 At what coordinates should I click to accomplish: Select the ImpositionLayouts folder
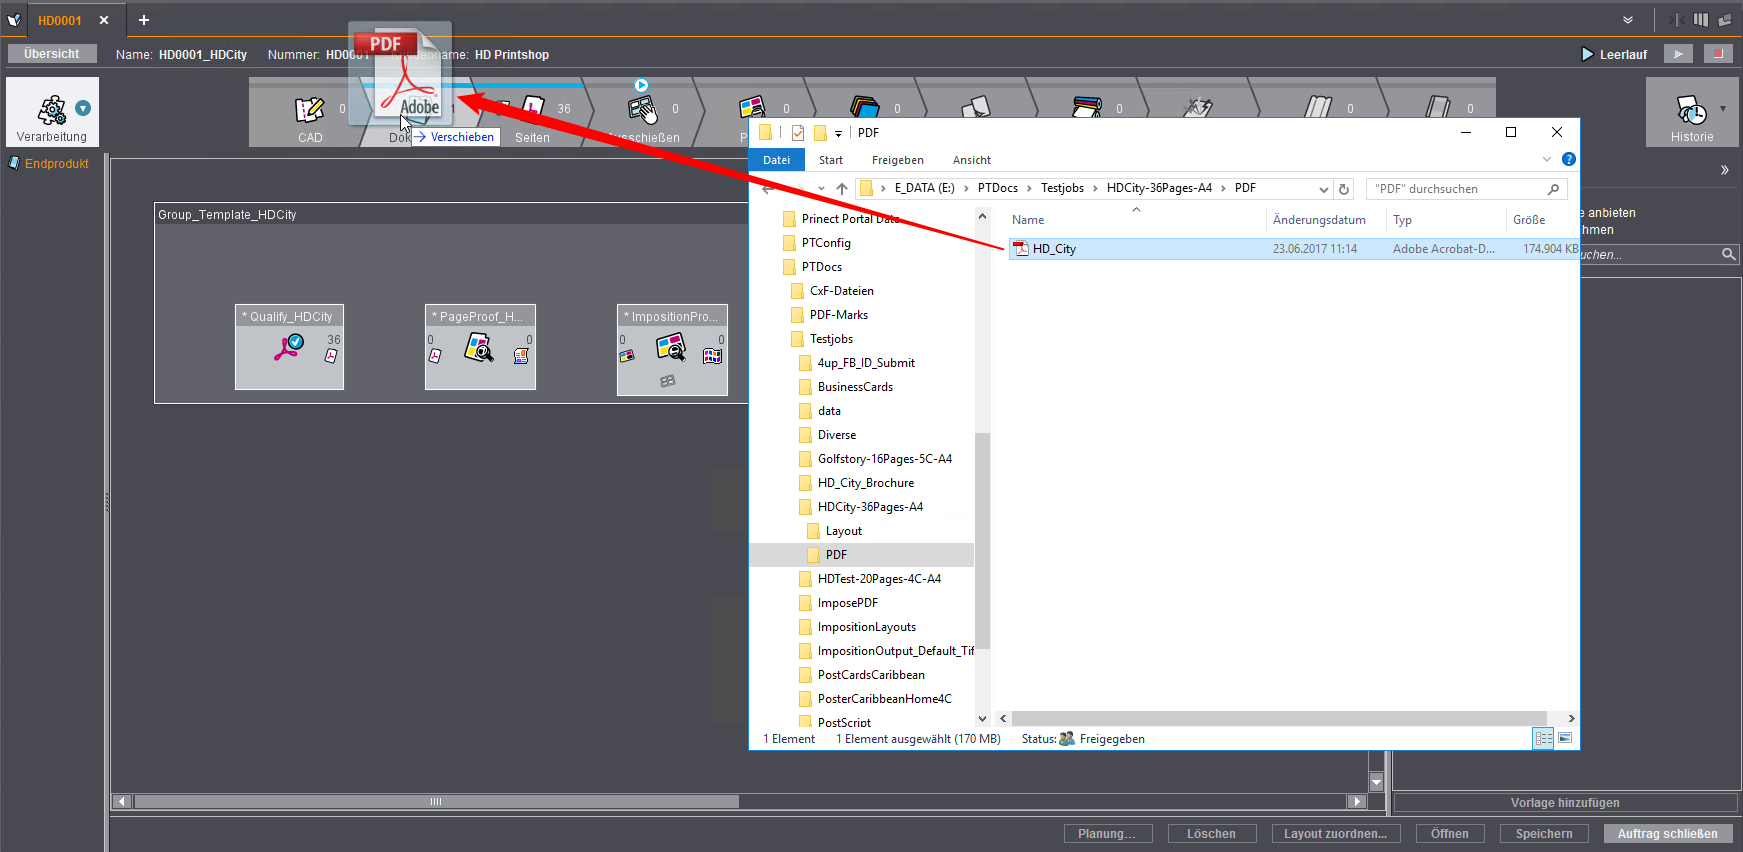867,627
